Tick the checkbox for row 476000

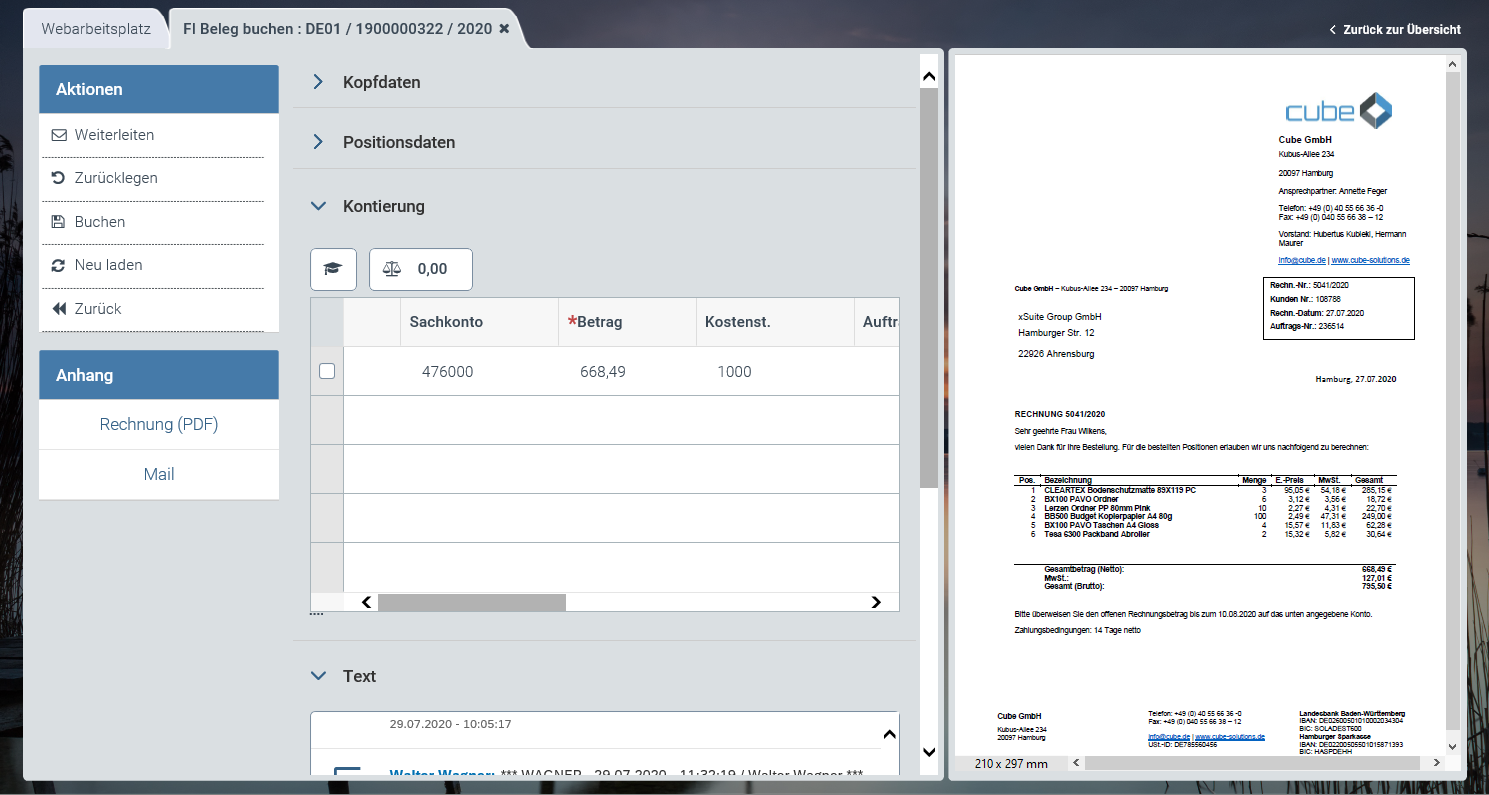point(327,371)
